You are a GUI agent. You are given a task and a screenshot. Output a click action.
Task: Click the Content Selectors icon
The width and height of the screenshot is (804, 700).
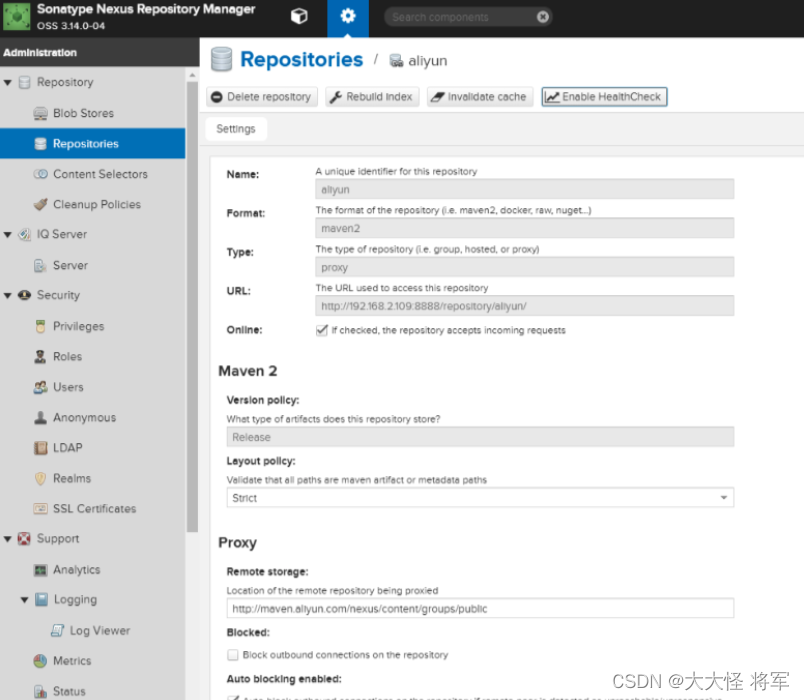pyautogui.click(x=41, y=174)
